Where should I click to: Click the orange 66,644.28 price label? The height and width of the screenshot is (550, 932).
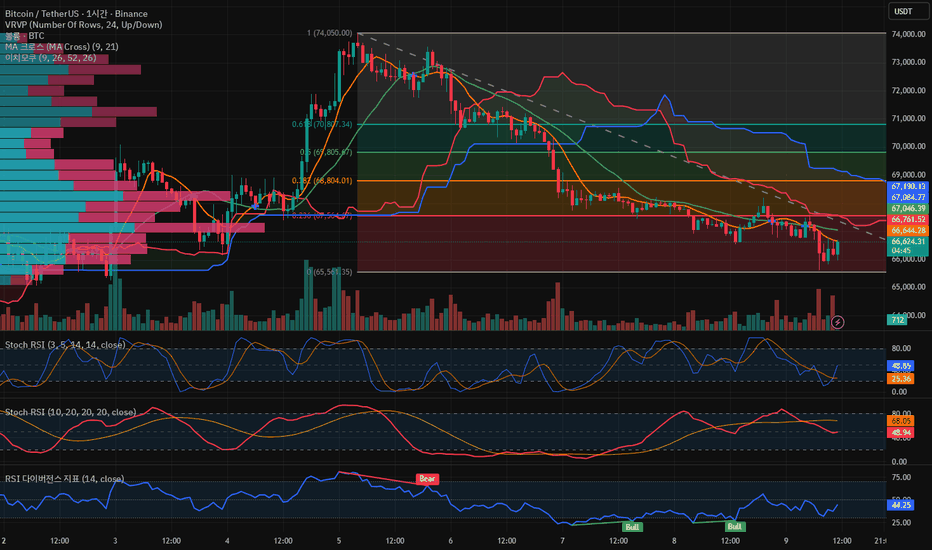[908, 230]
